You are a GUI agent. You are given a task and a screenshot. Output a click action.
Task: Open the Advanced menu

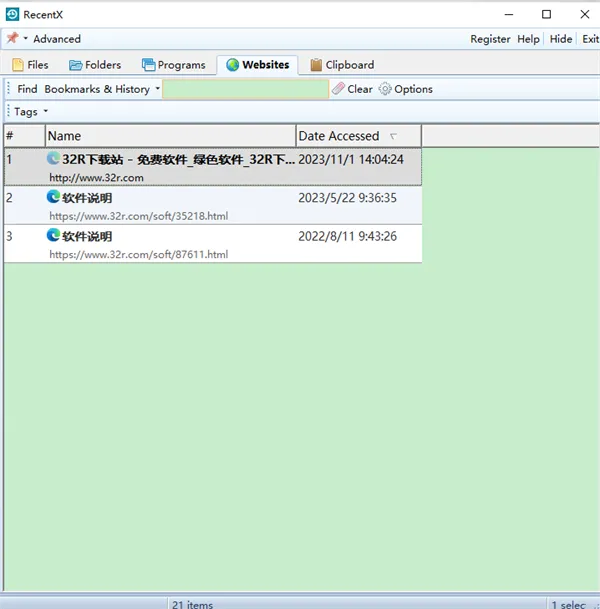coord(57,39)
